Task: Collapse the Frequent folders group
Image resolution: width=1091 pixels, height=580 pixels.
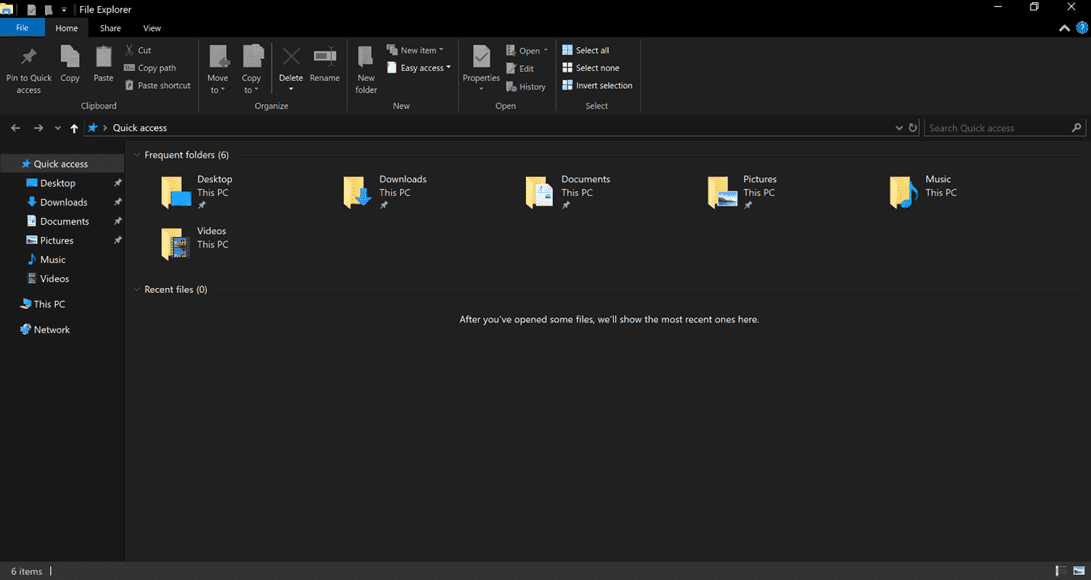Action: click(136, 155)
